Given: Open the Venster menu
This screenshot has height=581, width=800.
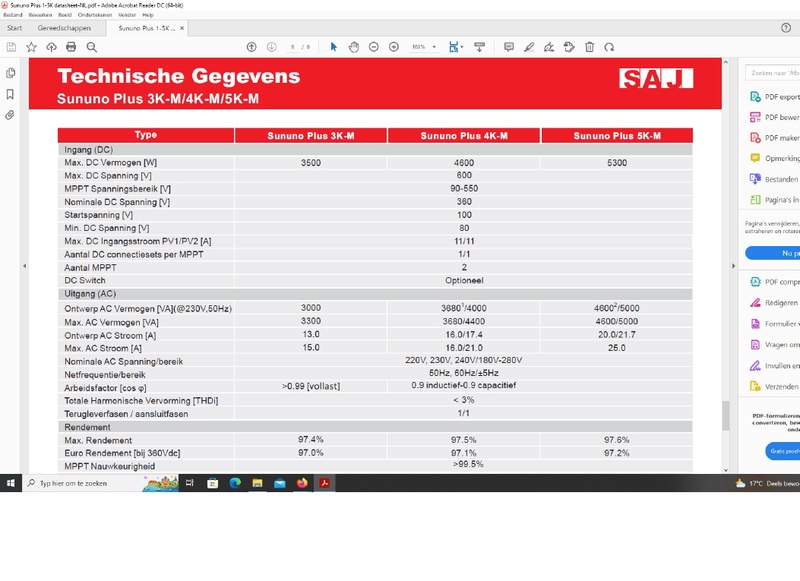Looking at the screenshot, I should pos(127,15).
